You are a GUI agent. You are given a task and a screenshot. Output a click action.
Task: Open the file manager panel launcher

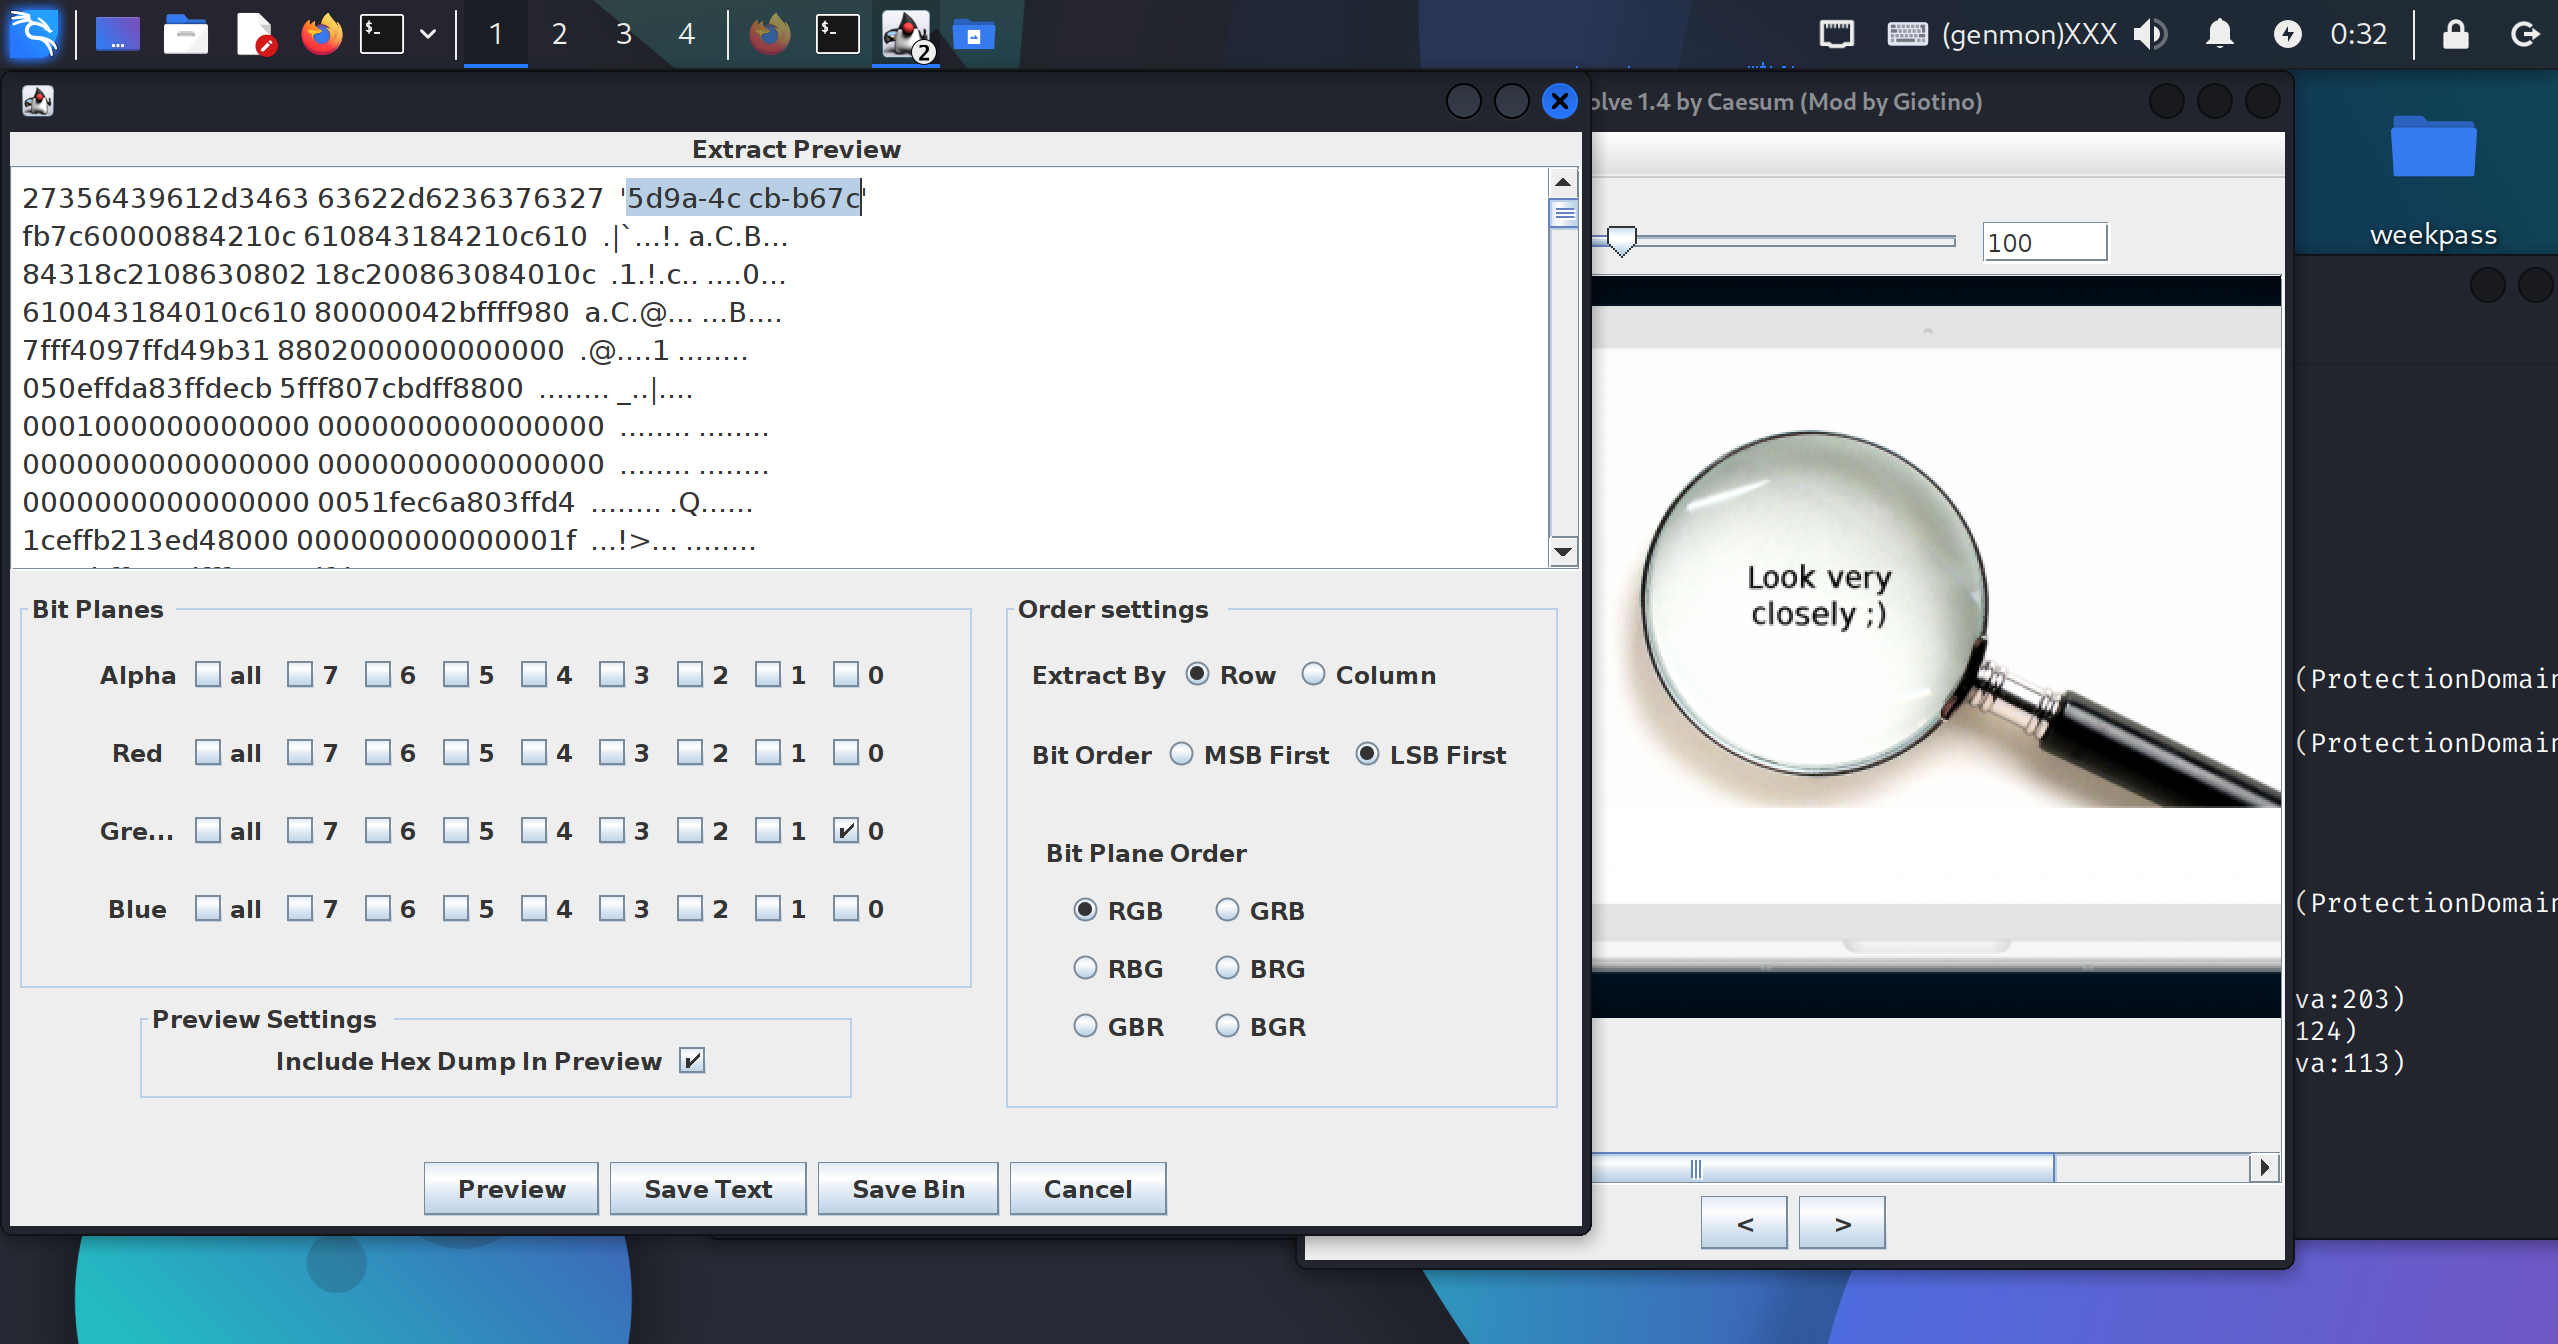click(185, 35)
